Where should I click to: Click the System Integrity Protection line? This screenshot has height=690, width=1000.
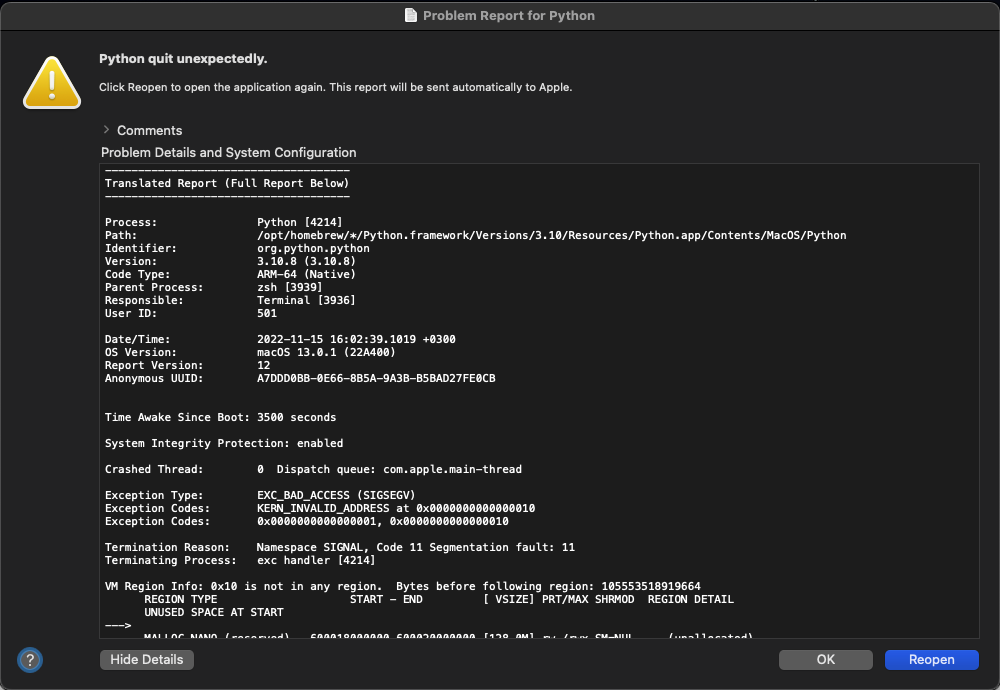pos(224,444)
